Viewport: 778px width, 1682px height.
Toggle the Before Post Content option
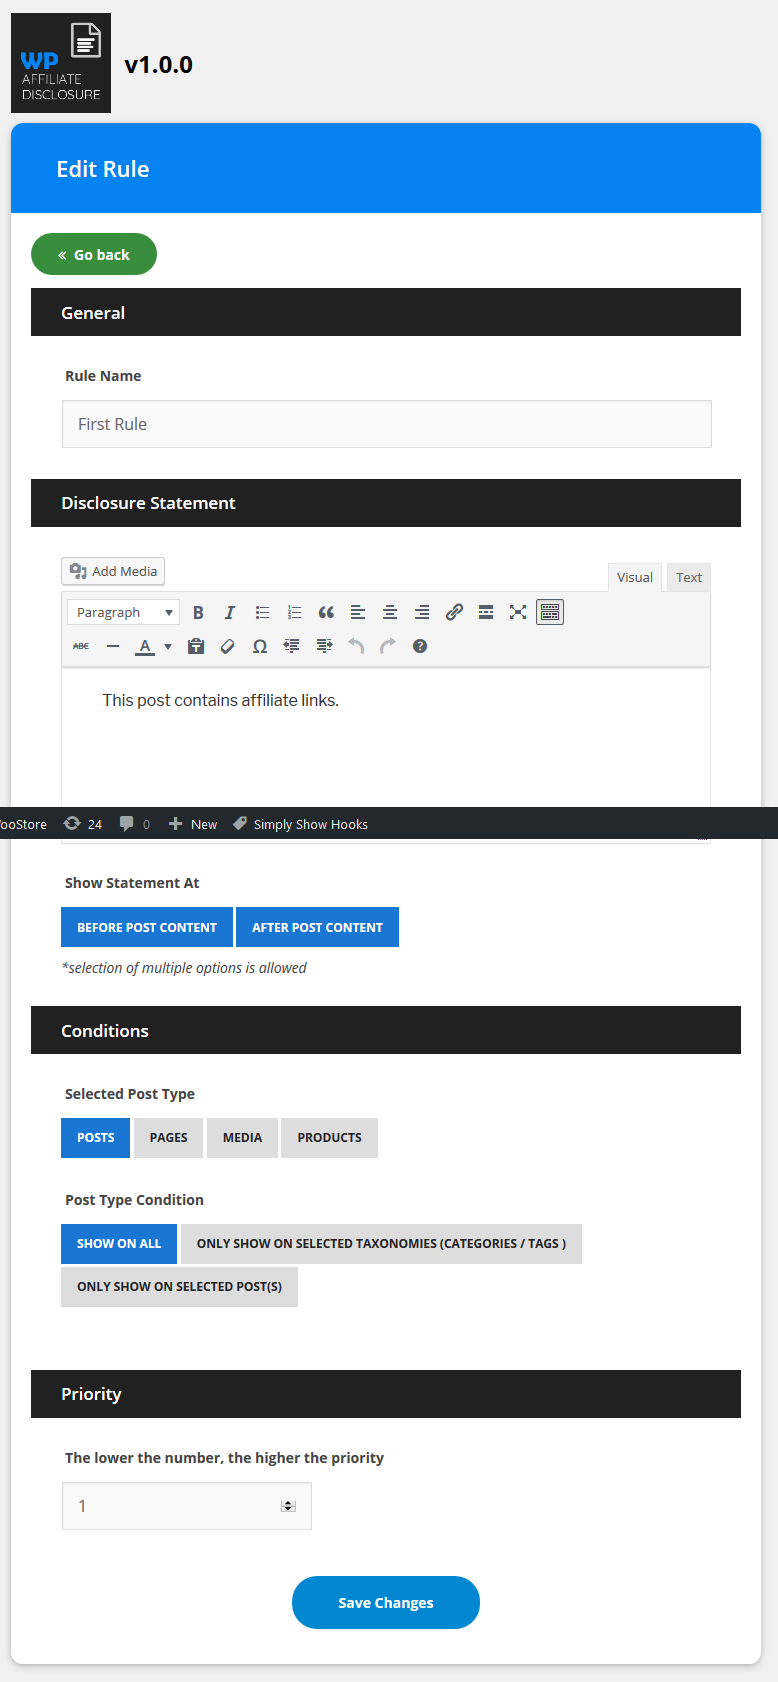(147, 928)
